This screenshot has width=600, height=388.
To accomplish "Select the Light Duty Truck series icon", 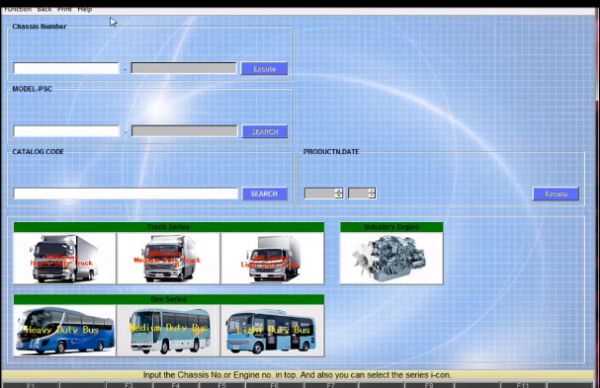I will click(x=272, y=258).
